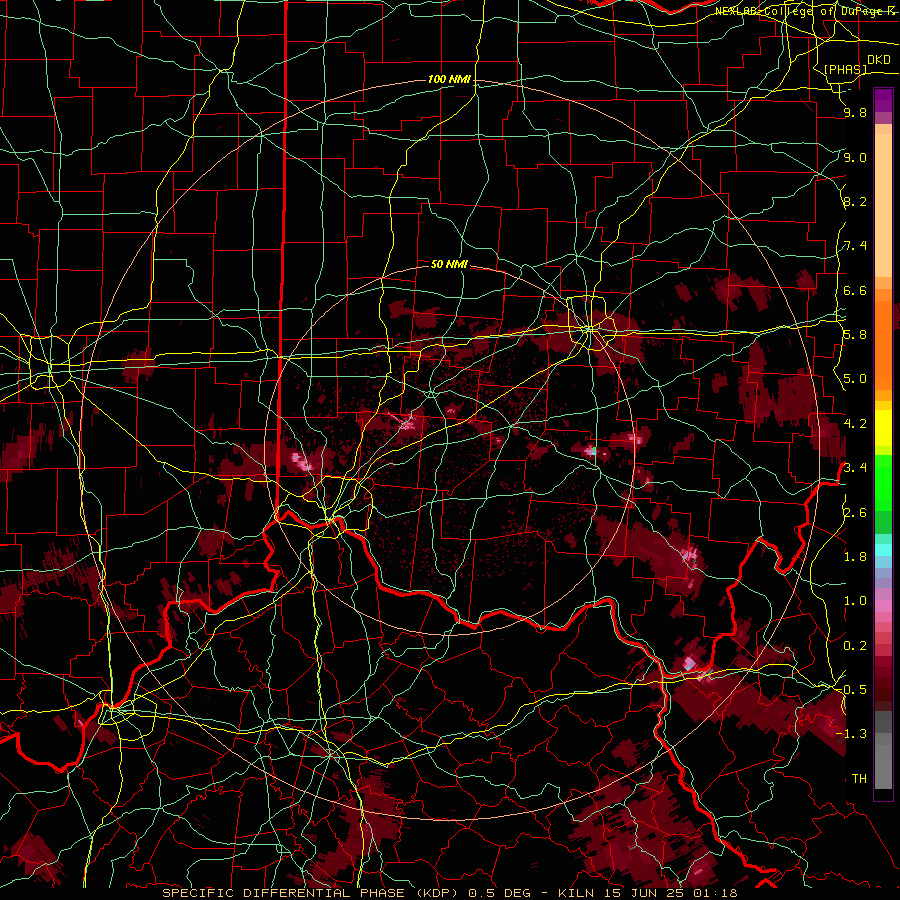The height and width of the screenshot is (900, 900).
Task: Click the KILN 15 JUN 25 01:18 timestamp
Action: click(x=647, y=893)
